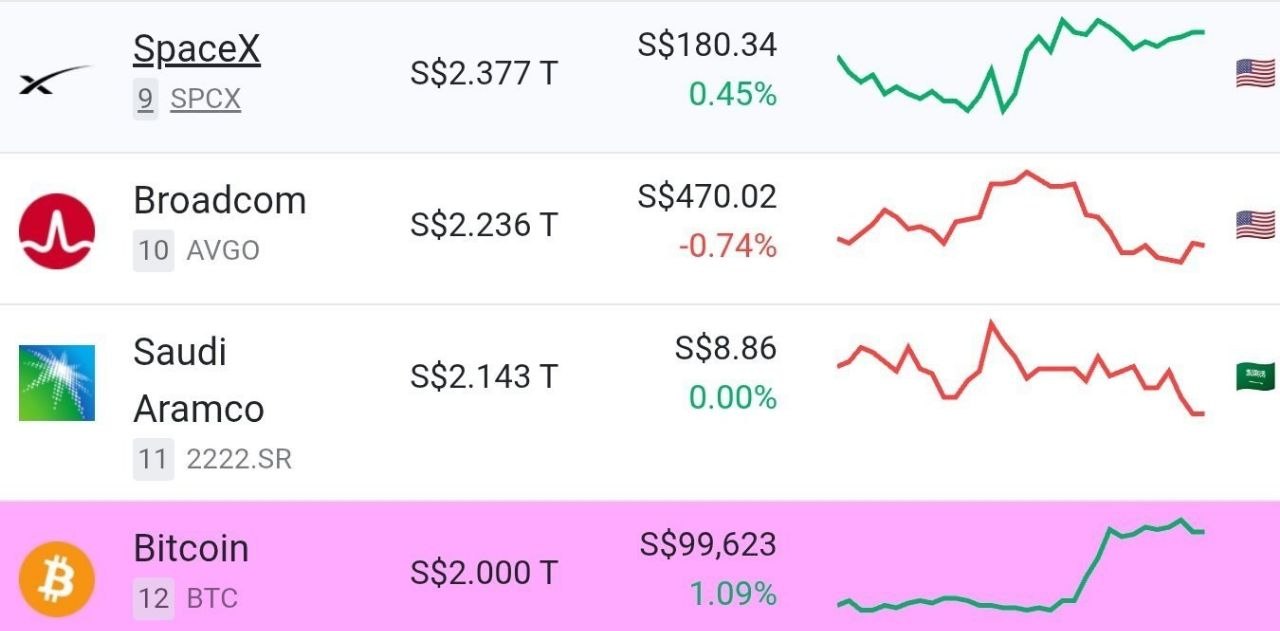Click the Saudi Aramco logo icon
Screen dimensions: 1280x631
pos(57,383)
